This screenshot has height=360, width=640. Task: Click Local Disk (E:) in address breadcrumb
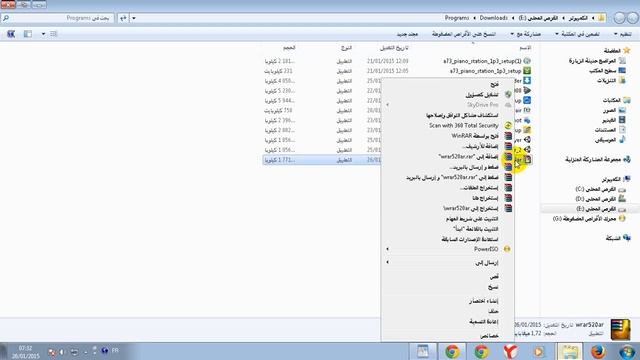[538, 18]
